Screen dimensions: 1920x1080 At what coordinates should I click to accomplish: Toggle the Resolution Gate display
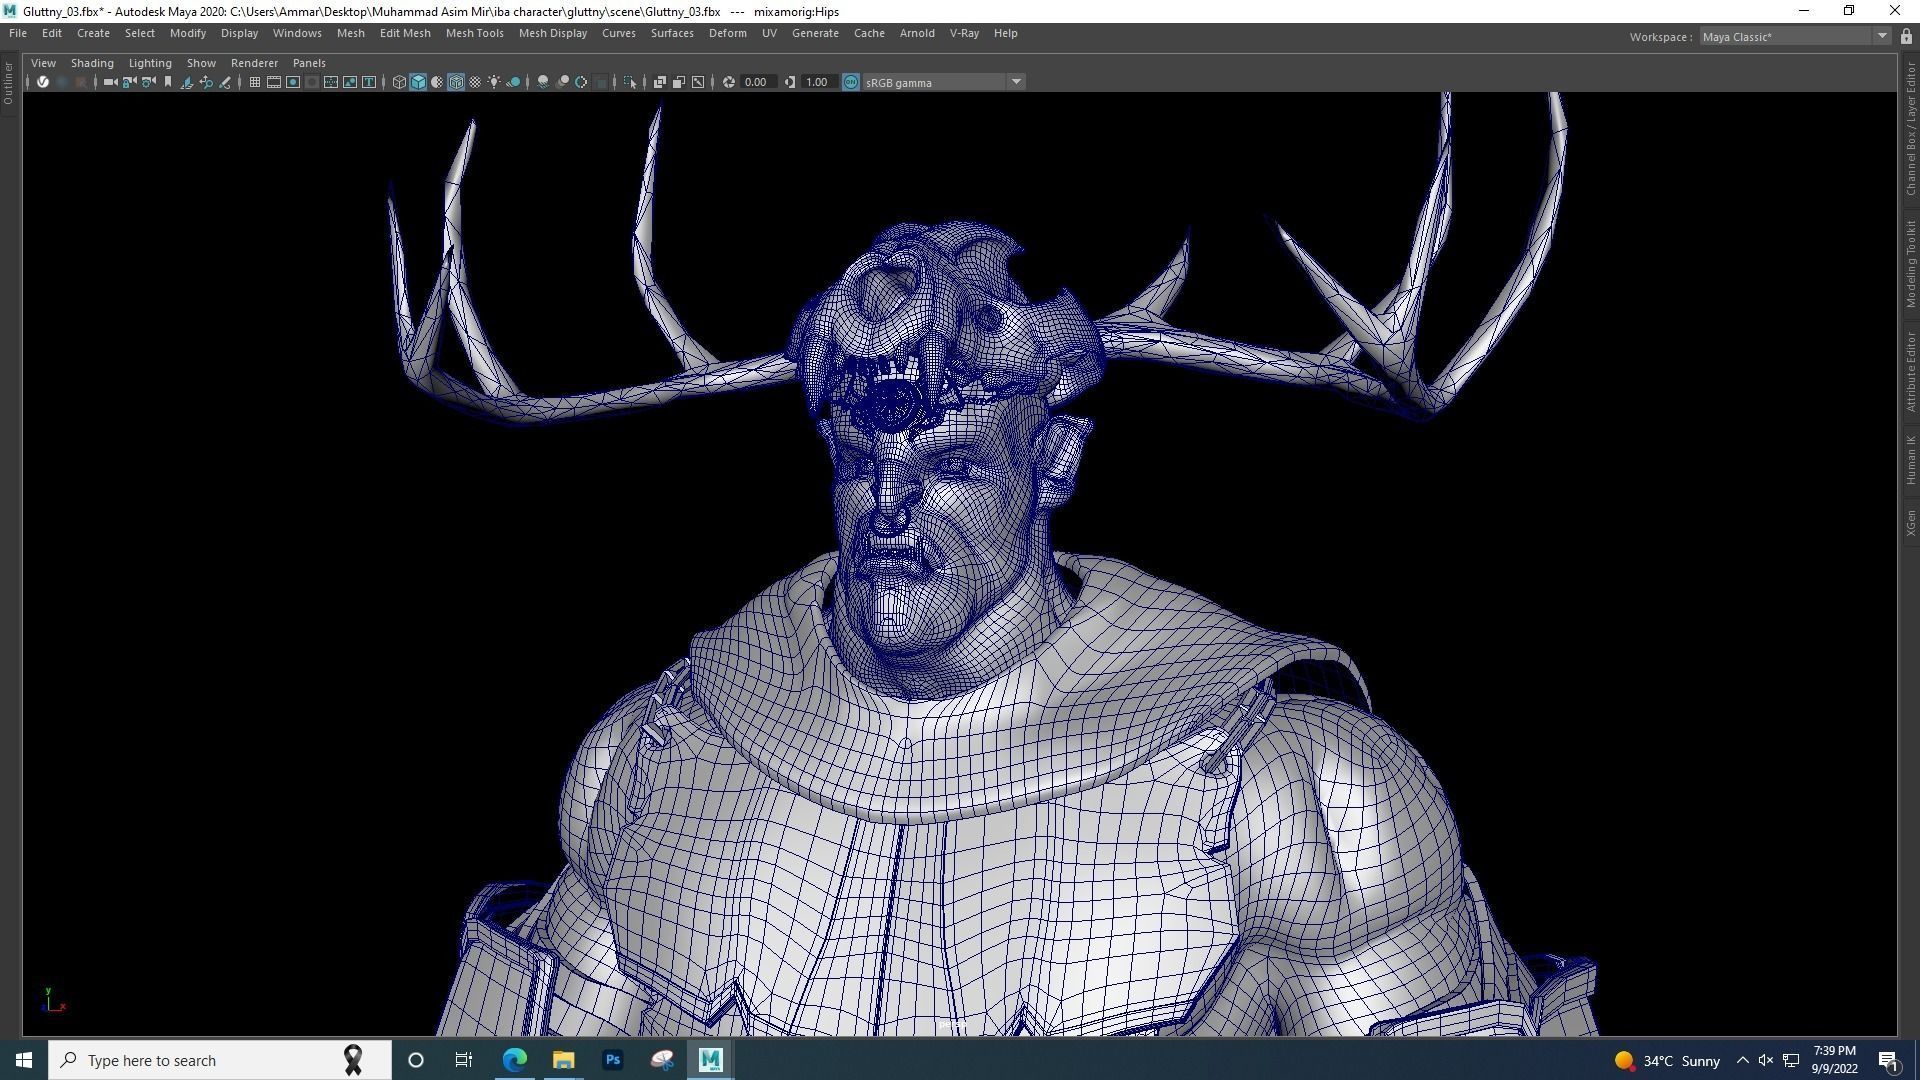coord(293,82)
